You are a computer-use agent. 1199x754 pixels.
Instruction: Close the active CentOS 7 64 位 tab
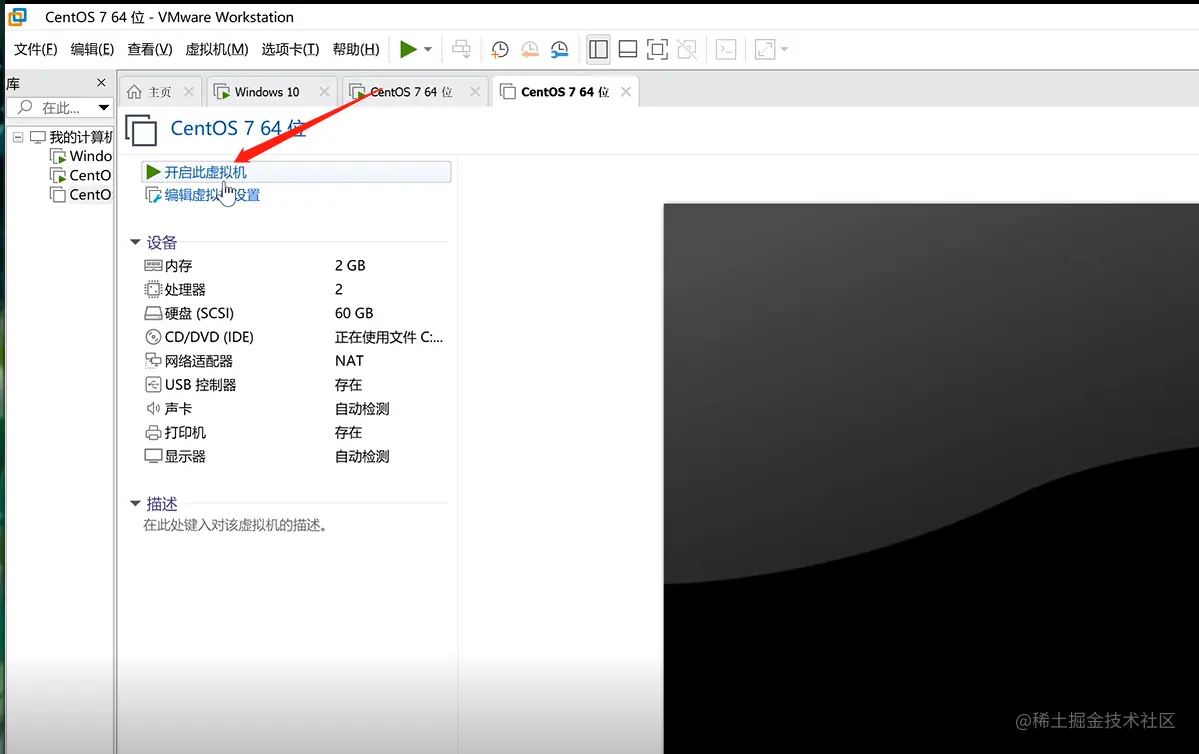(625, 92)
